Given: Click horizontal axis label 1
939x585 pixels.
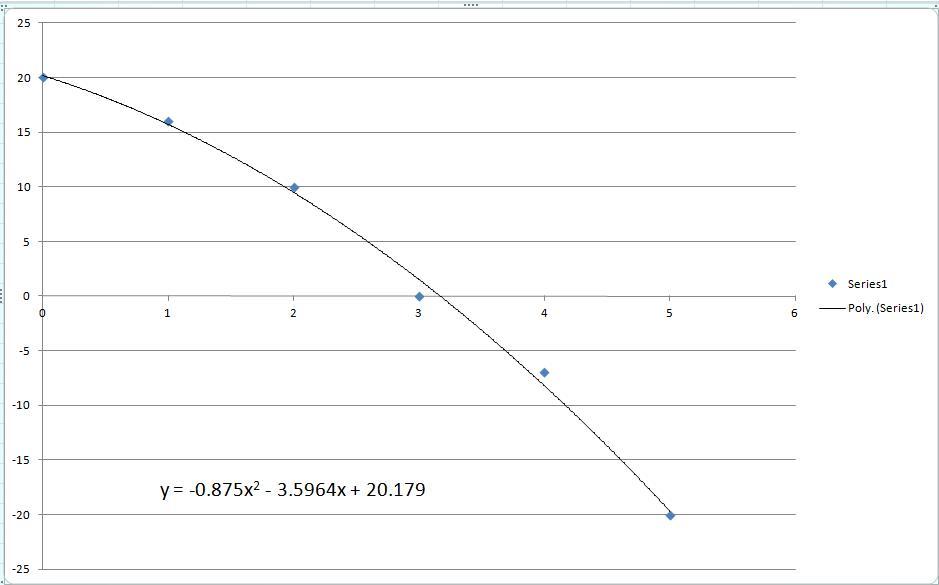Looking at the screenshot, I should (x=167, y=313).
